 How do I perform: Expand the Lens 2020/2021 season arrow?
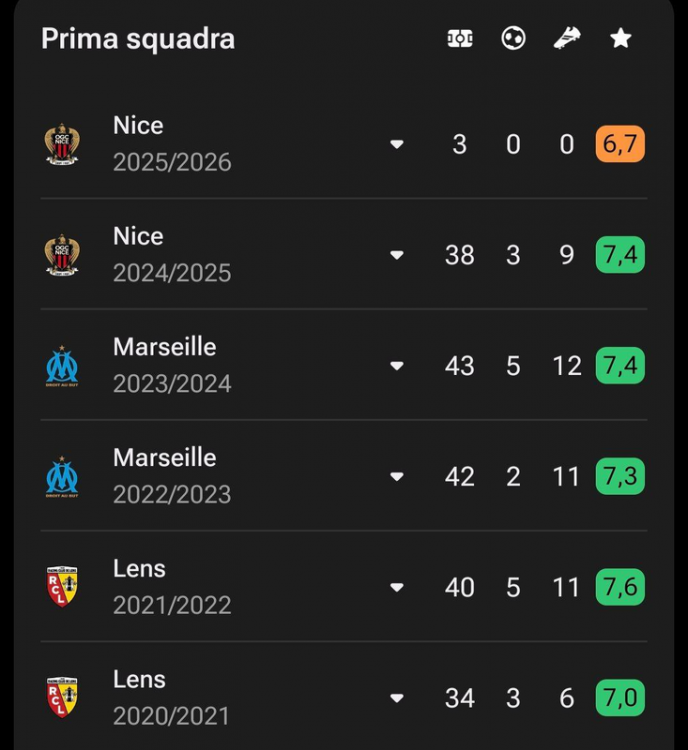(397, 698)
